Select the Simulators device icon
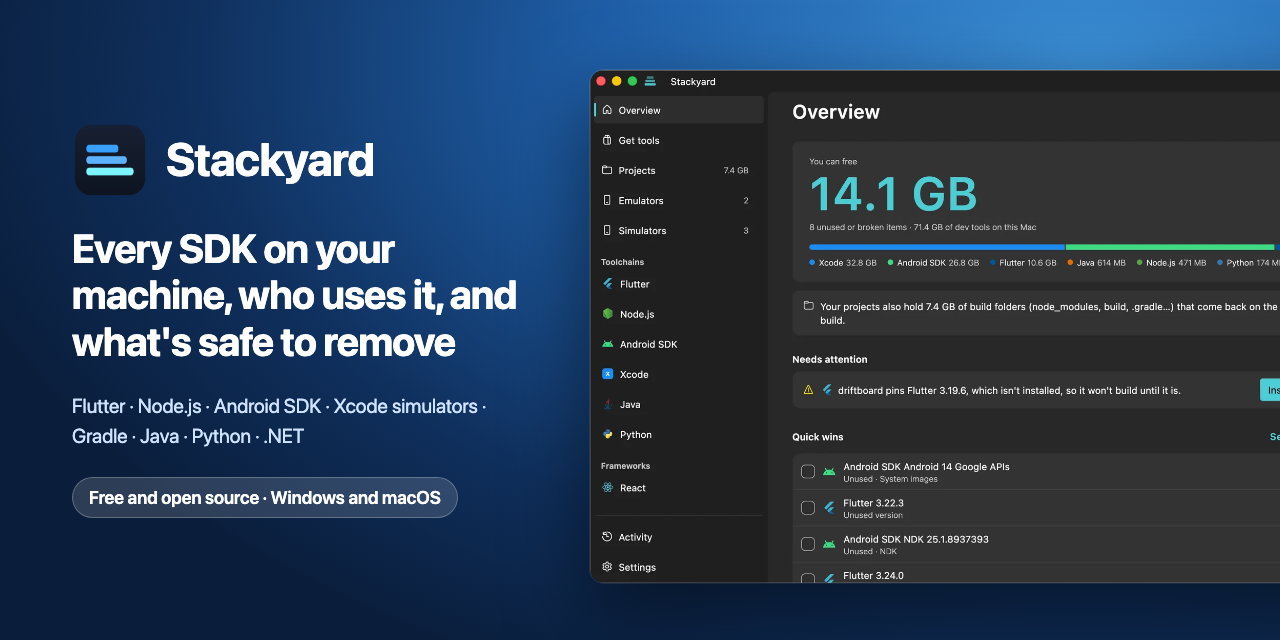The height and width of the screenshot is (640, 1280). (607, 230)
